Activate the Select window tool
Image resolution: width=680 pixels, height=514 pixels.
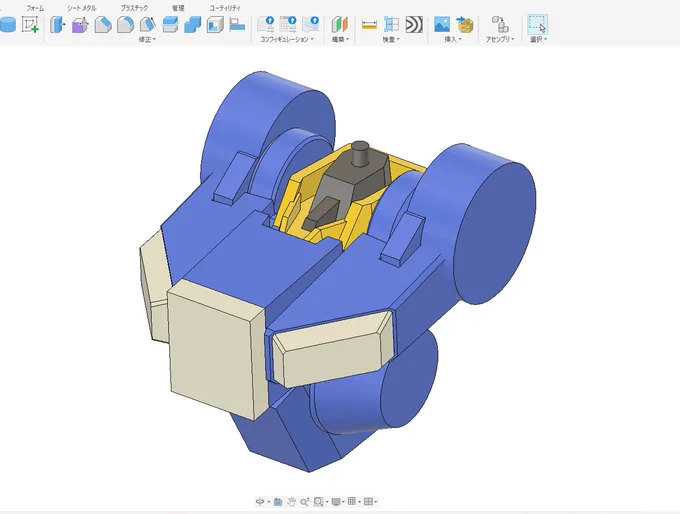coord(537,24)
